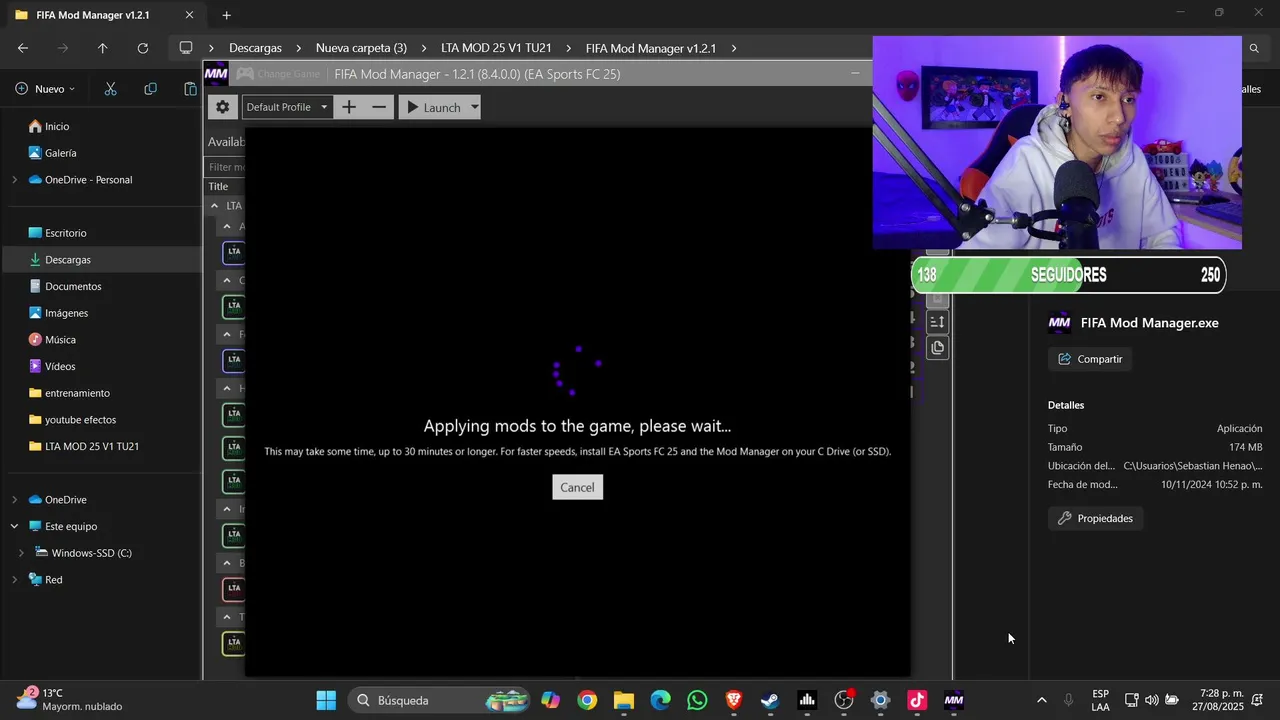The width and height of the screenshot is (1280, 720).
Task: Open OBS Studio from the taskbar
Action: [844, 700]
